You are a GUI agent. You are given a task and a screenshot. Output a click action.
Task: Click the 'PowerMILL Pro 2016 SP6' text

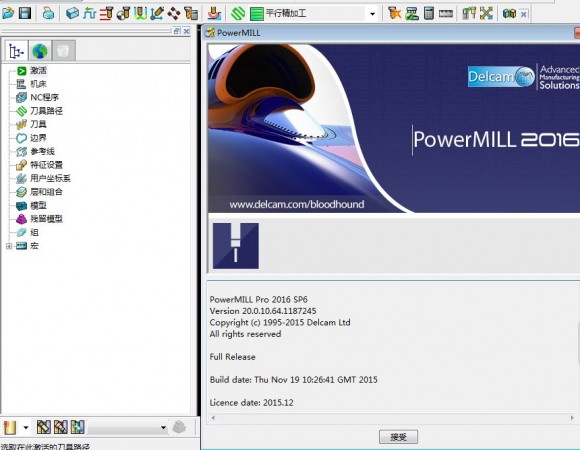[259, 299]
